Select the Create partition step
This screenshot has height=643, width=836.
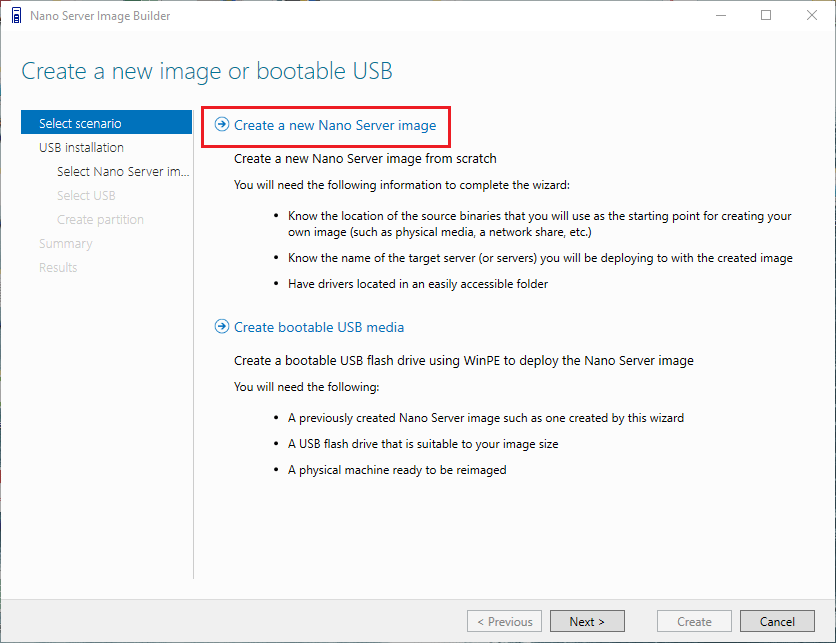click(x=100, y=219)
